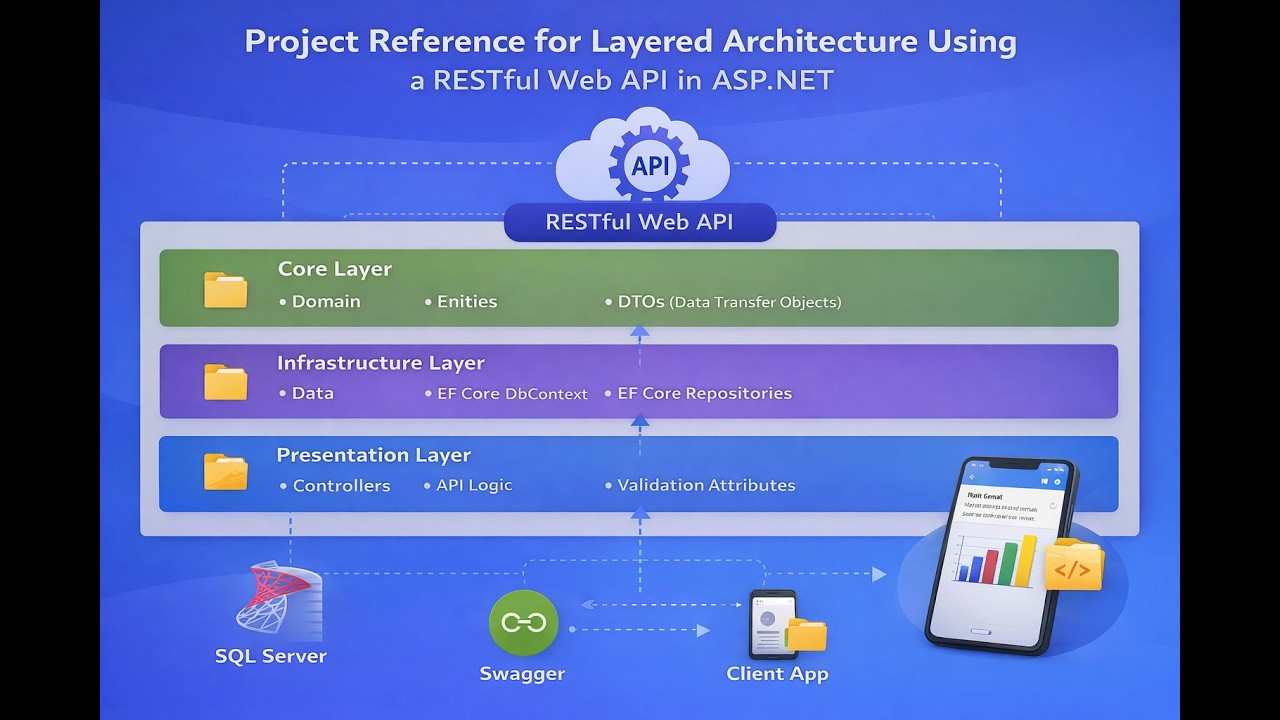
Task: Click the 'API Logic' bullet text
Action: click(x=474, y=485)
